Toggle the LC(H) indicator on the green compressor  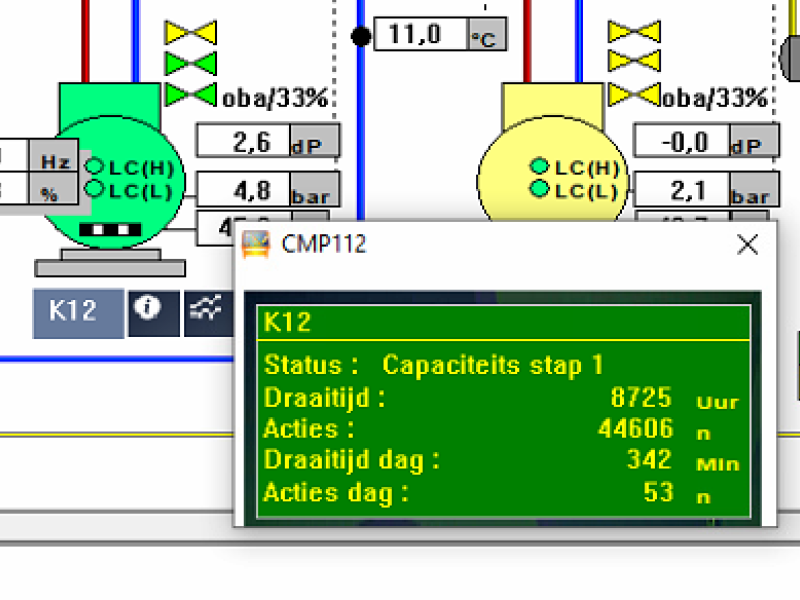click(x=94, y=167)
